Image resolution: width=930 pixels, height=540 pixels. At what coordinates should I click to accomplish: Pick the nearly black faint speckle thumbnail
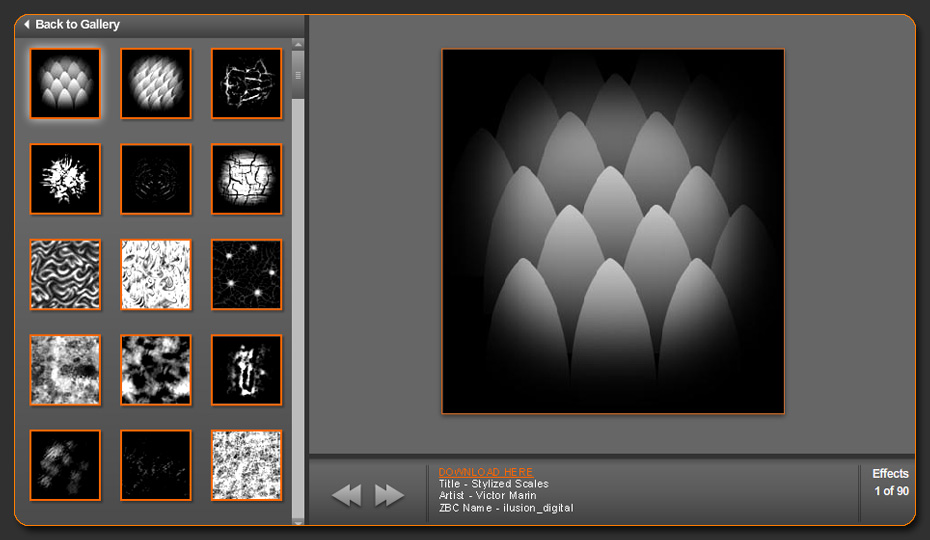pyautogui.click(x=156, y=466)
